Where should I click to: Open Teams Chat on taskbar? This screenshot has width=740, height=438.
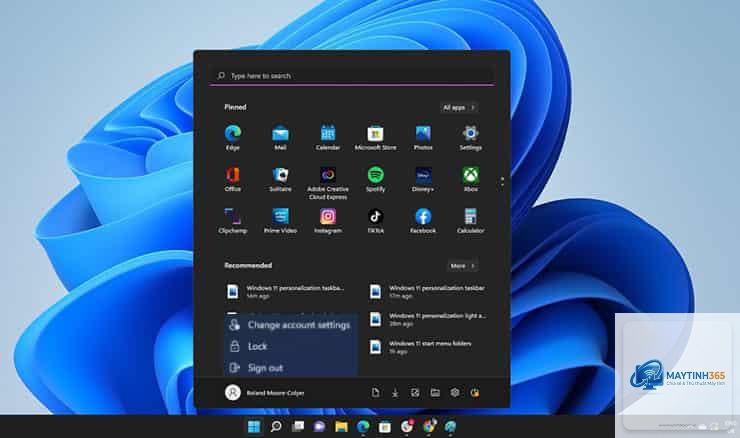pos(320,427)
